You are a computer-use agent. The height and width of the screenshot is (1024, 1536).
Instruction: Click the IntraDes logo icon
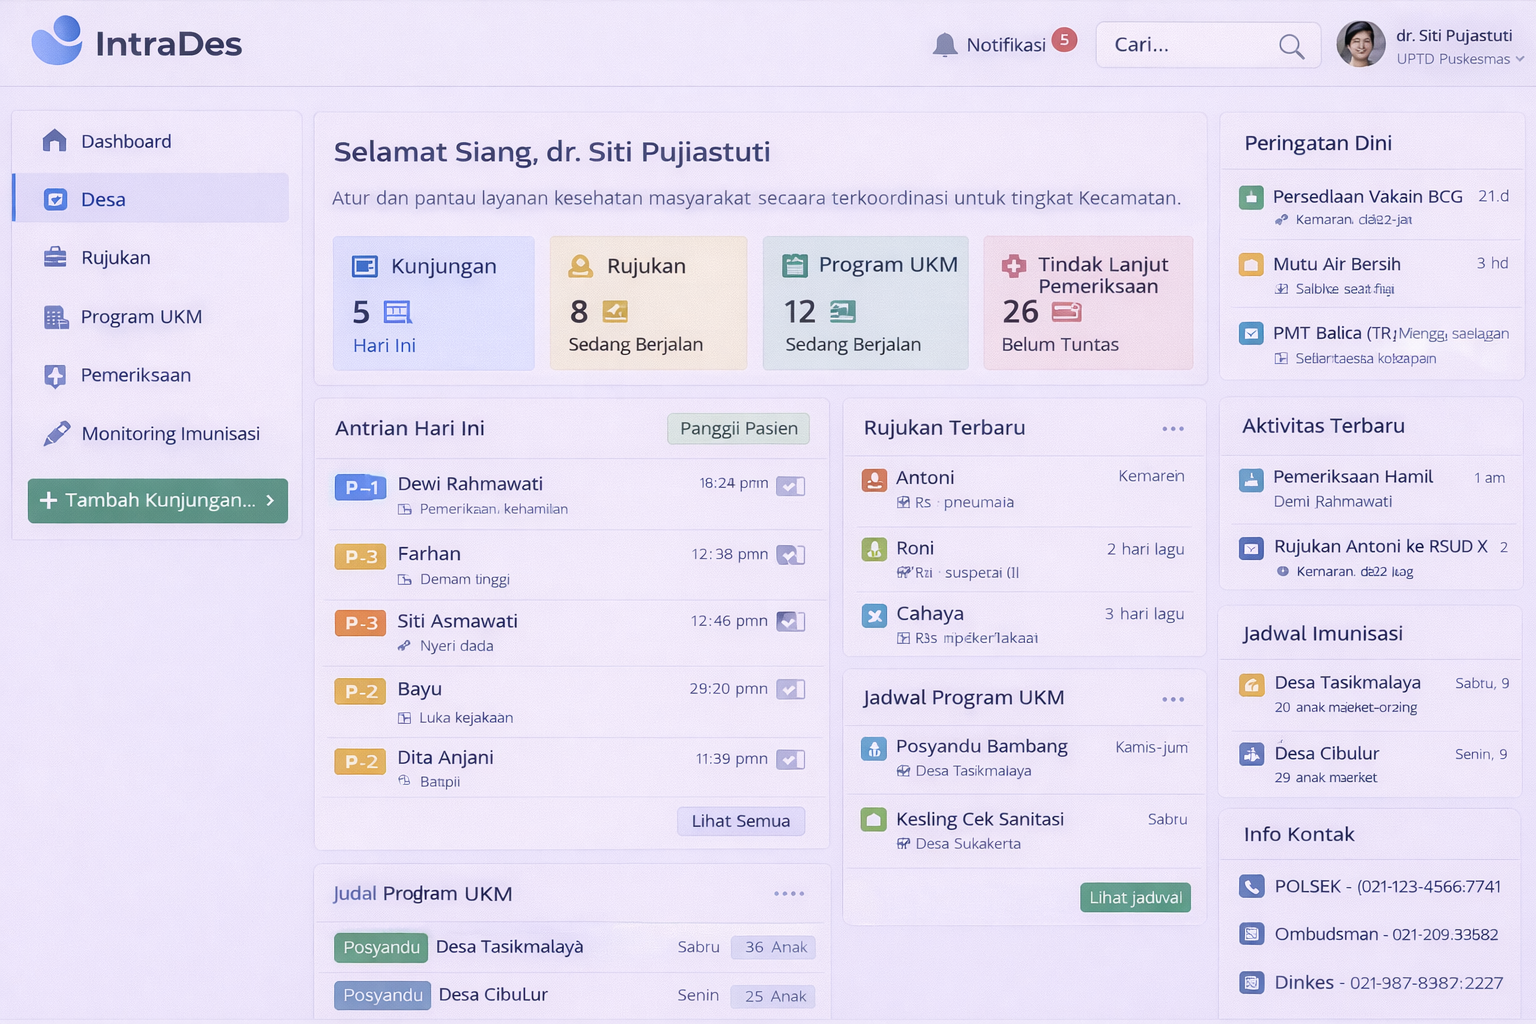[x=57, y=42]
